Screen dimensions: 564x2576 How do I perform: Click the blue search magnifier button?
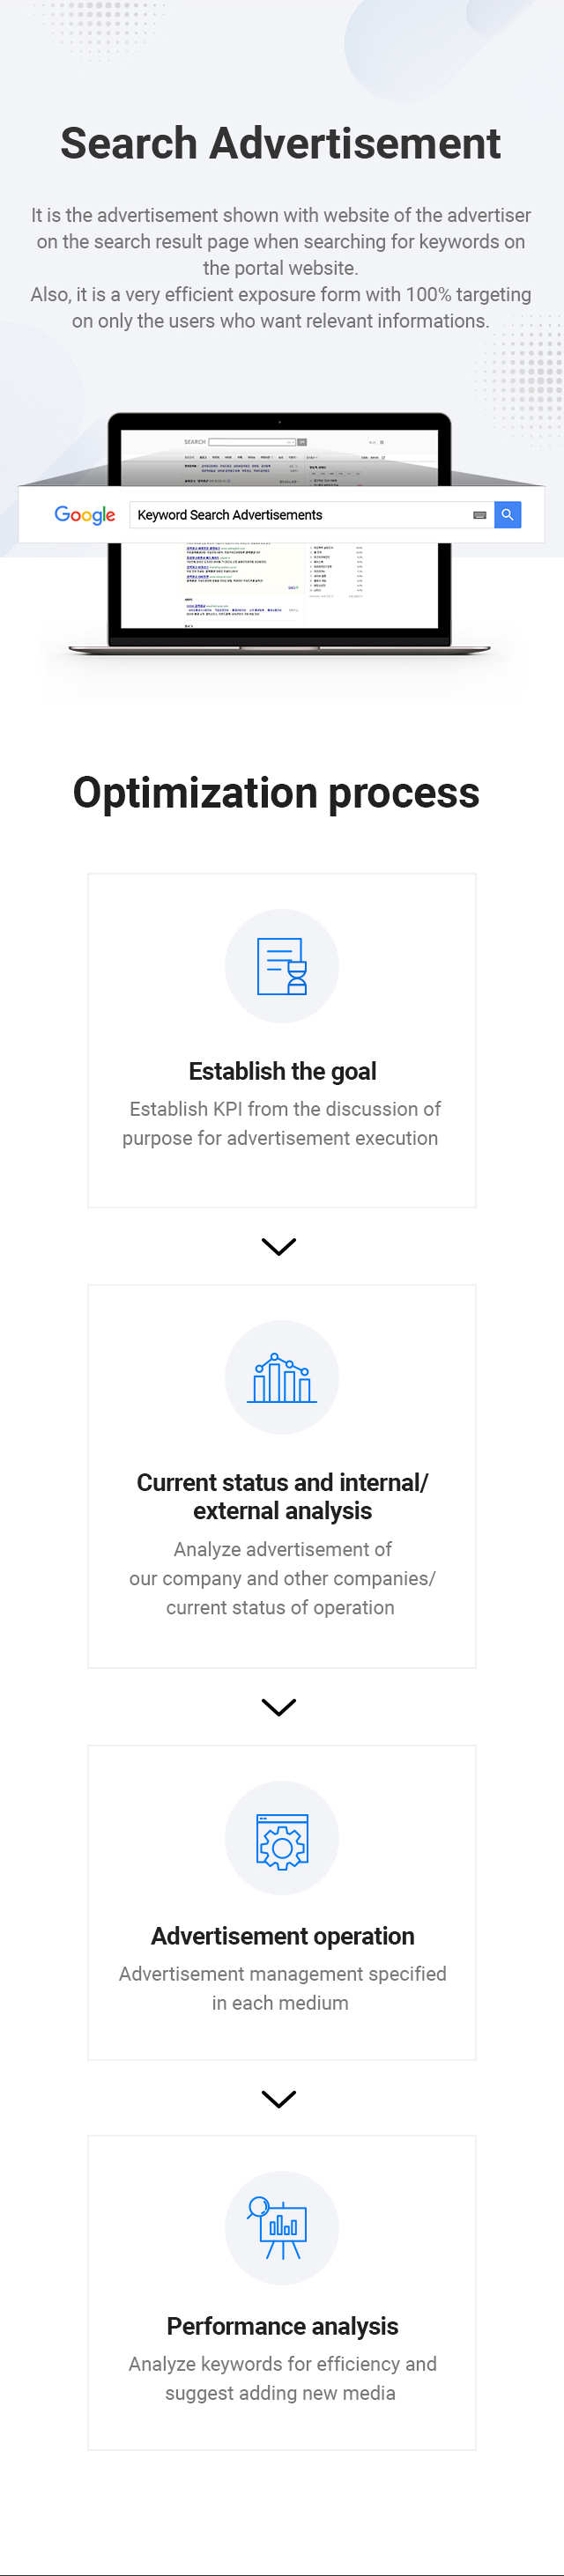pyautogui.click(x=507, y=515)
